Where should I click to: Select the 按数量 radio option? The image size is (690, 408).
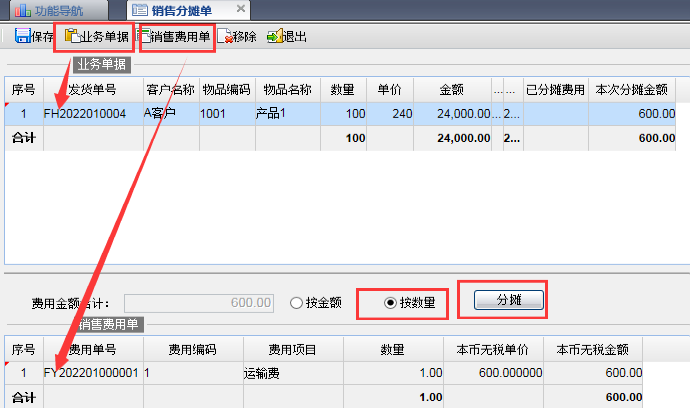coord(391,302)
